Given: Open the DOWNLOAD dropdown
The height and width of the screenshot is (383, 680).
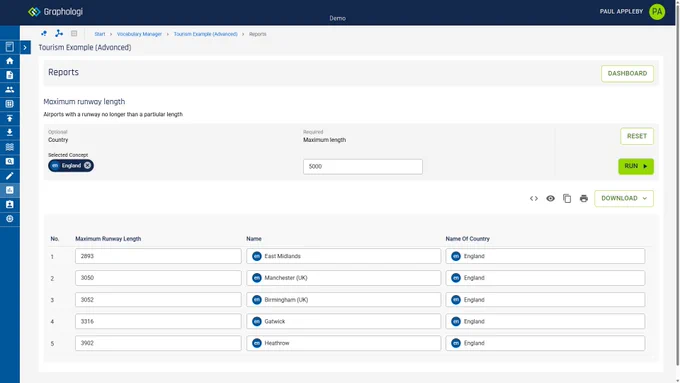Looking at the screenshot, I should (x=624, y=198).
